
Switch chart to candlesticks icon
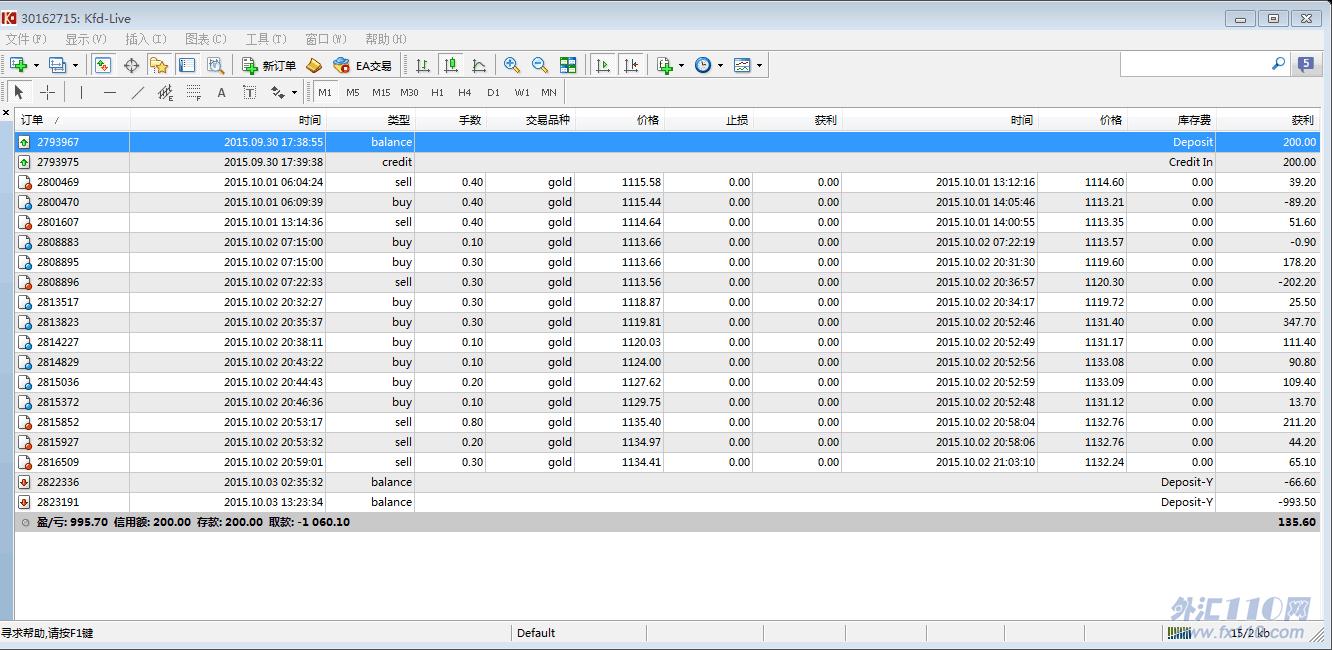click(x=451, y=65)
